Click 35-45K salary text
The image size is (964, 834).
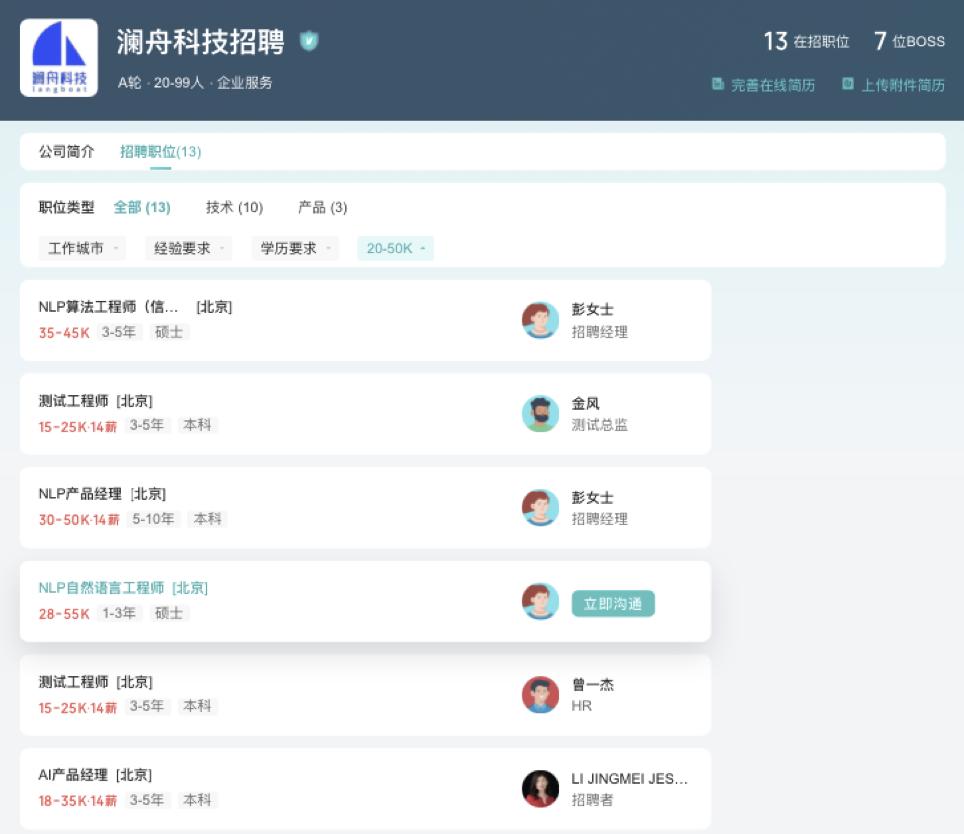click(64, 332)
